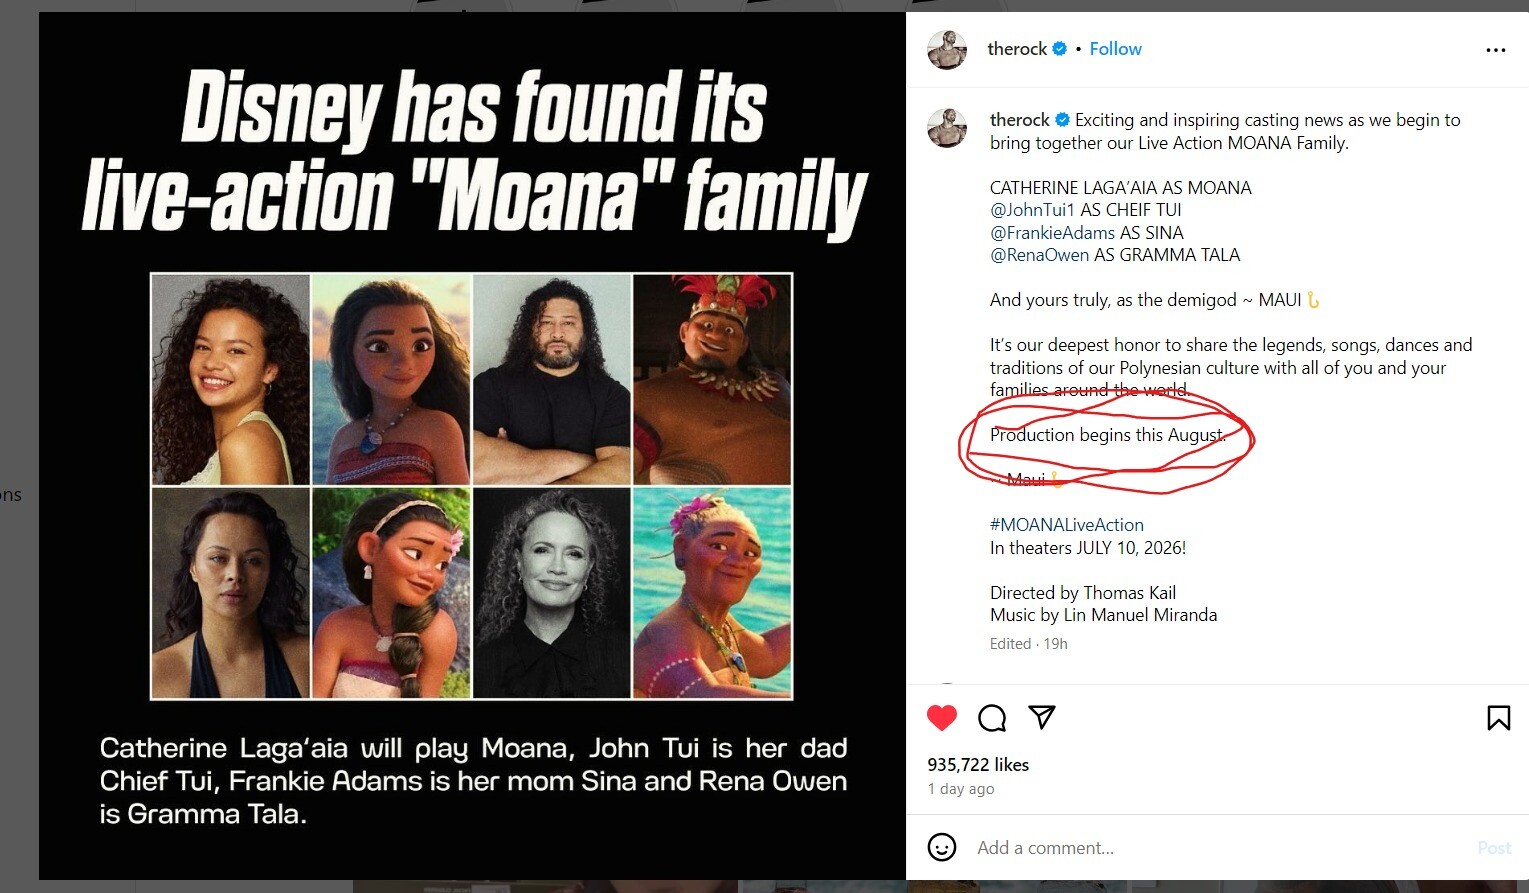This screenshot has width=1529, height=893.
Task: Click the therock username in the header
Action: (x=1016, y=49)
